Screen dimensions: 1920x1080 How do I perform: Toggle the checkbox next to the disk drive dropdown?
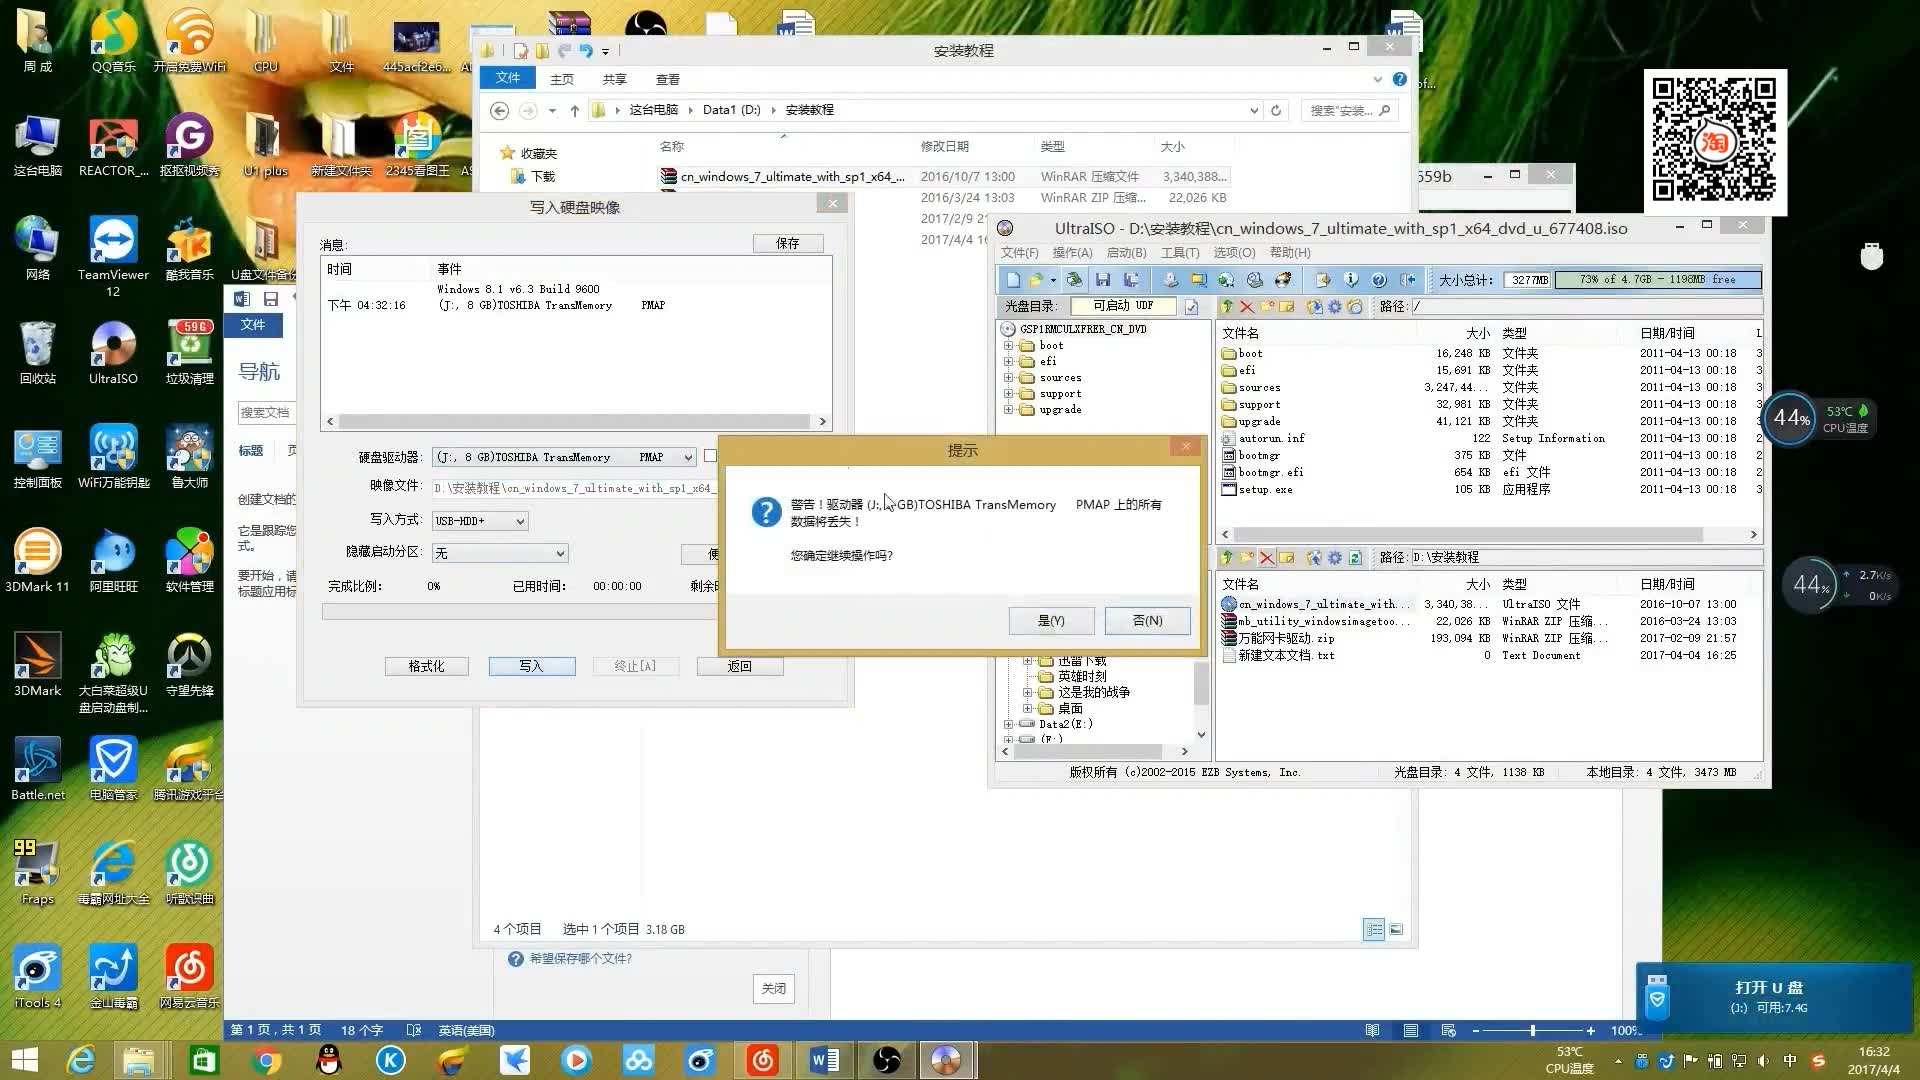[710, 456]
